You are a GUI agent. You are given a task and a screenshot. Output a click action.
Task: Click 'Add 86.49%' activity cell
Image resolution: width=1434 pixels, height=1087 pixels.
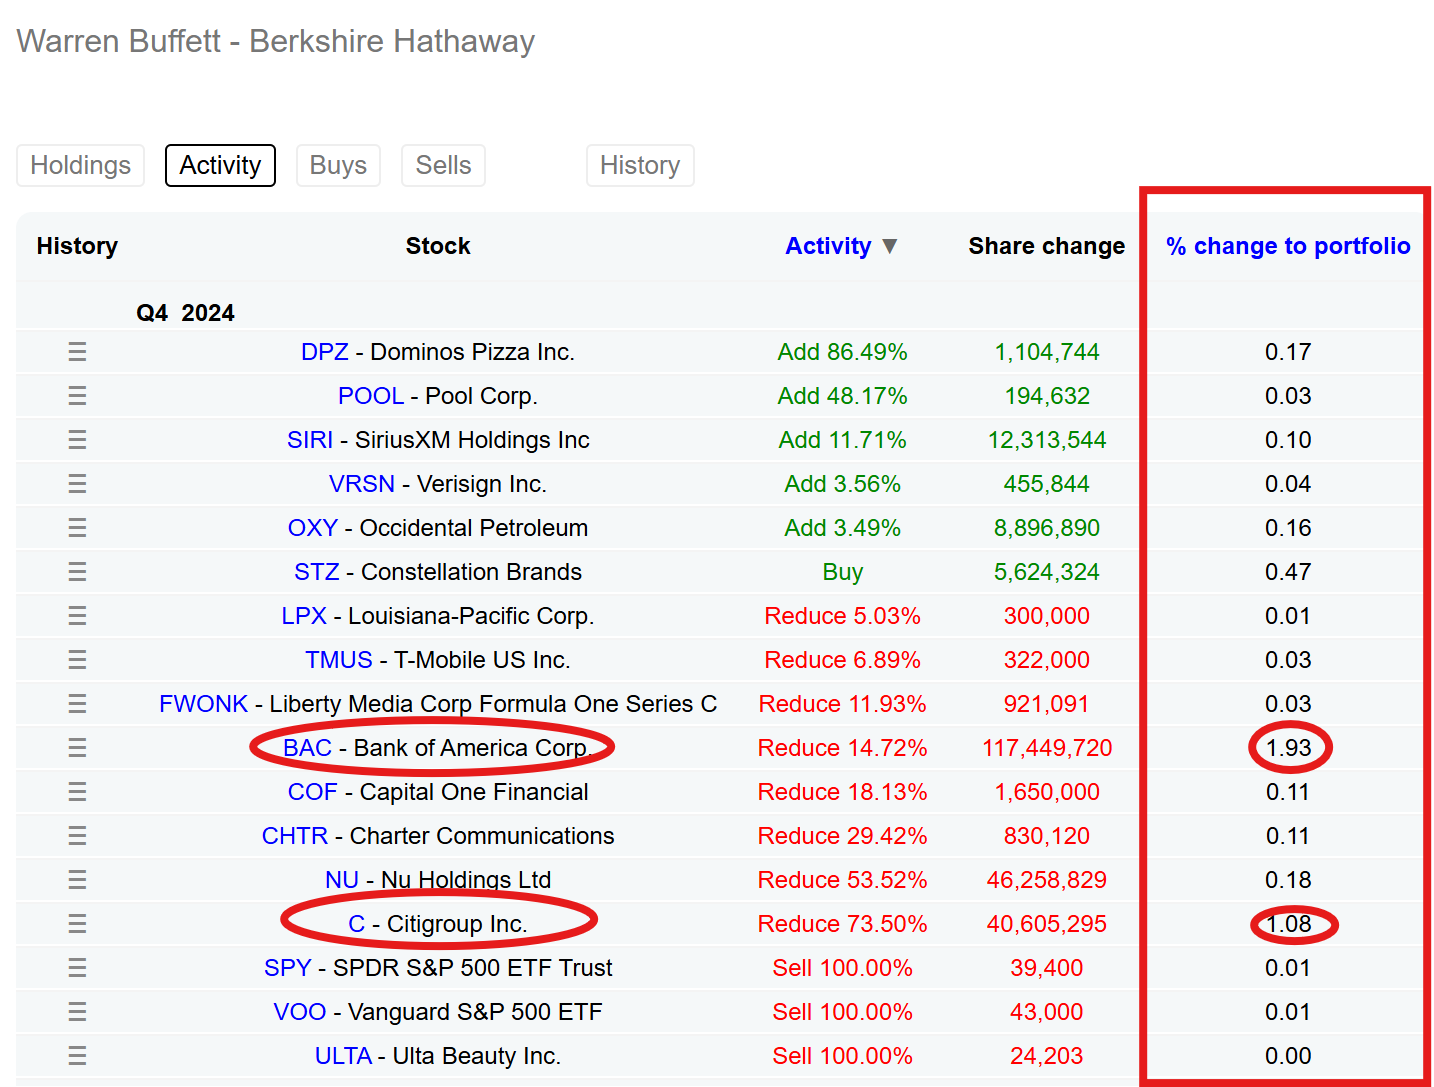pos(843,352)
